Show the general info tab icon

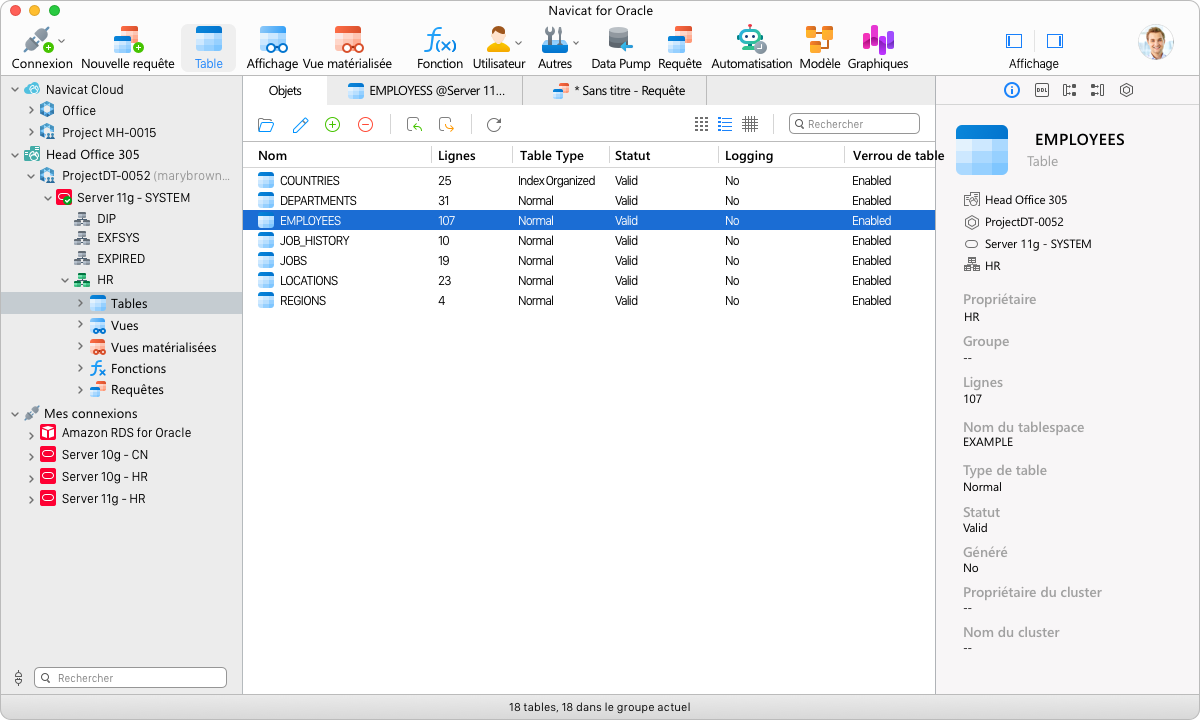1012,90
